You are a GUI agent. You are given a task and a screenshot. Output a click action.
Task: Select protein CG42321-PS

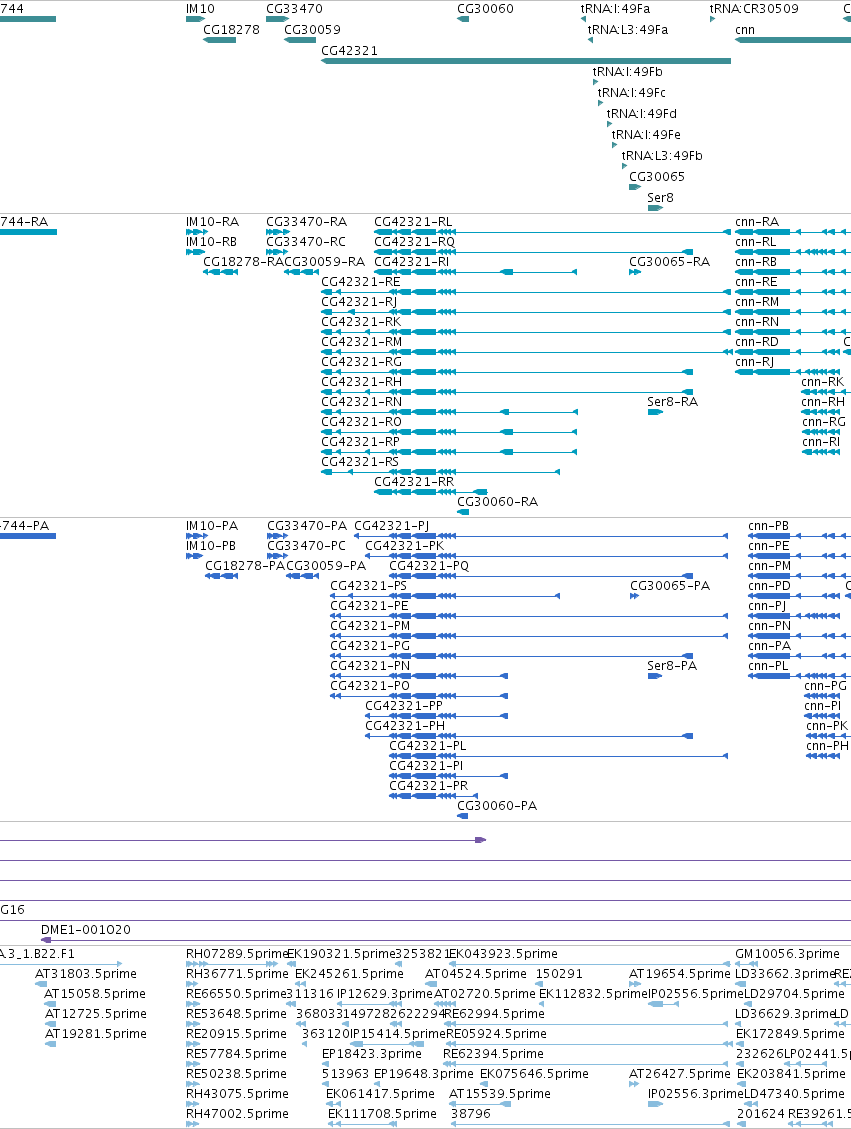coord(369,585)
